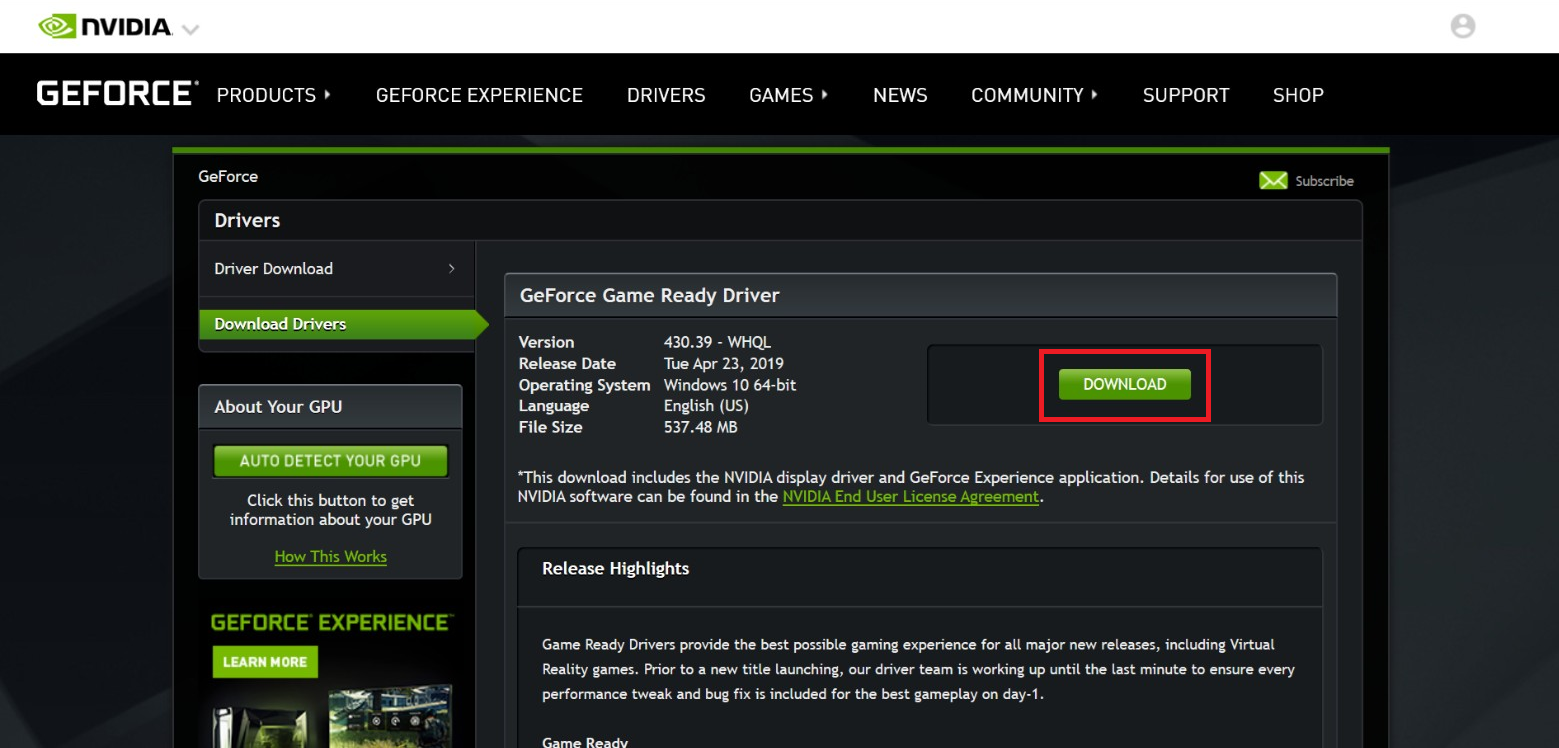Viewport: 1559px width, 748px height.
Task: Expand the Games menu arrow
Action: pos(825,95)
